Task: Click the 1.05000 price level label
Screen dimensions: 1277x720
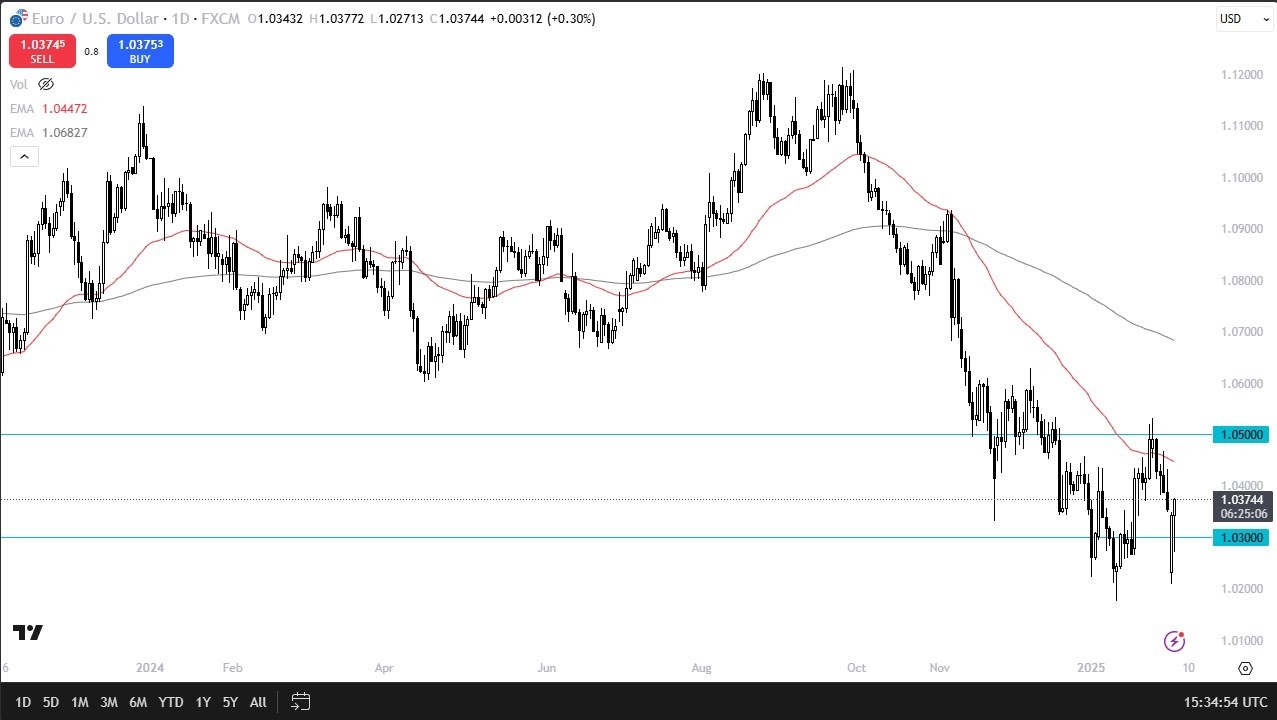Action: (x=1240, y=434)
